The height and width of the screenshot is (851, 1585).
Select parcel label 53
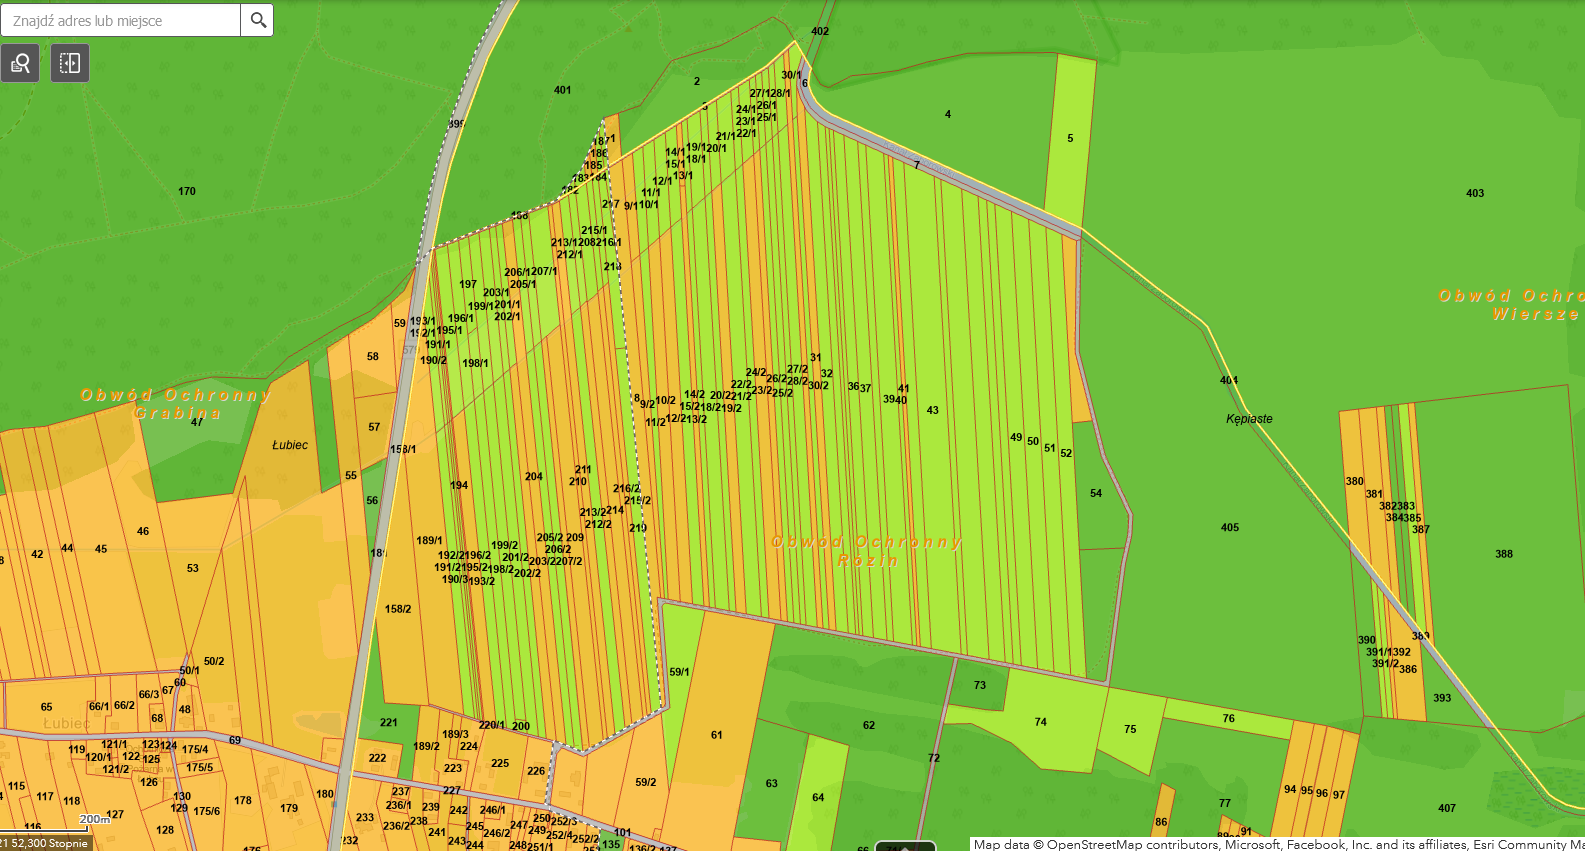pyautogui.click(x=193, y=568)
